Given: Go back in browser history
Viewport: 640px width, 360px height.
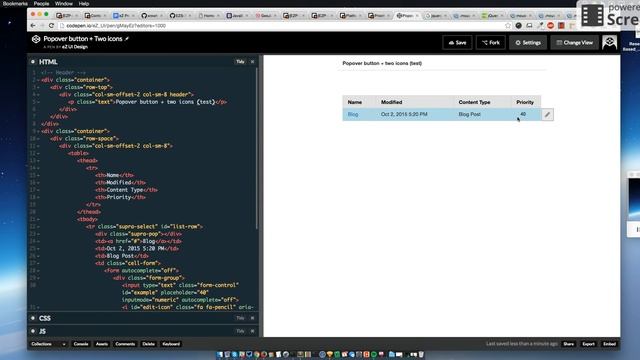Looking at the screenshot, I should pos(33,25).
